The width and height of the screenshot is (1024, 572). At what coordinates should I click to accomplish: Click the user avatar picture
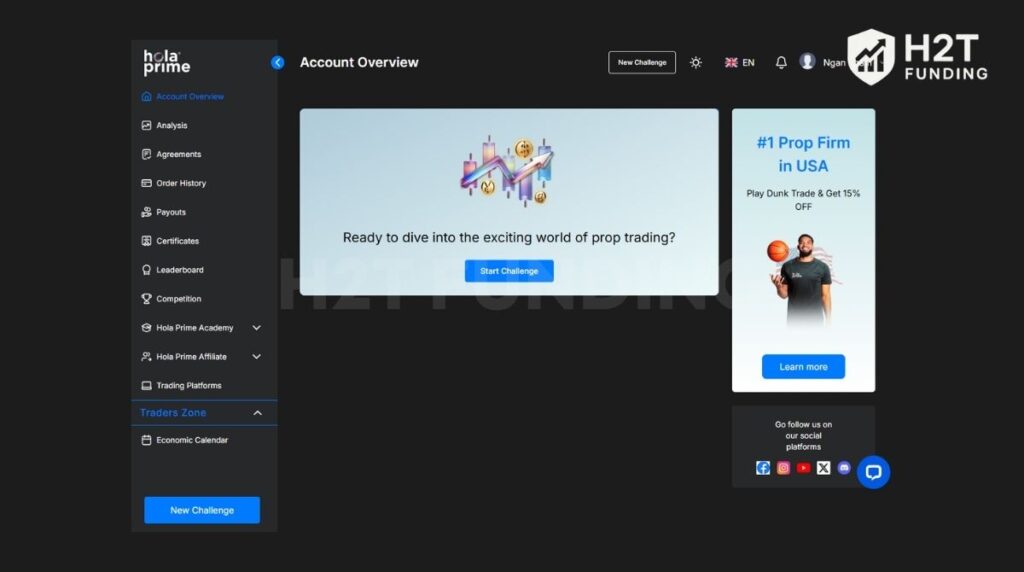[x=807, y=61]
